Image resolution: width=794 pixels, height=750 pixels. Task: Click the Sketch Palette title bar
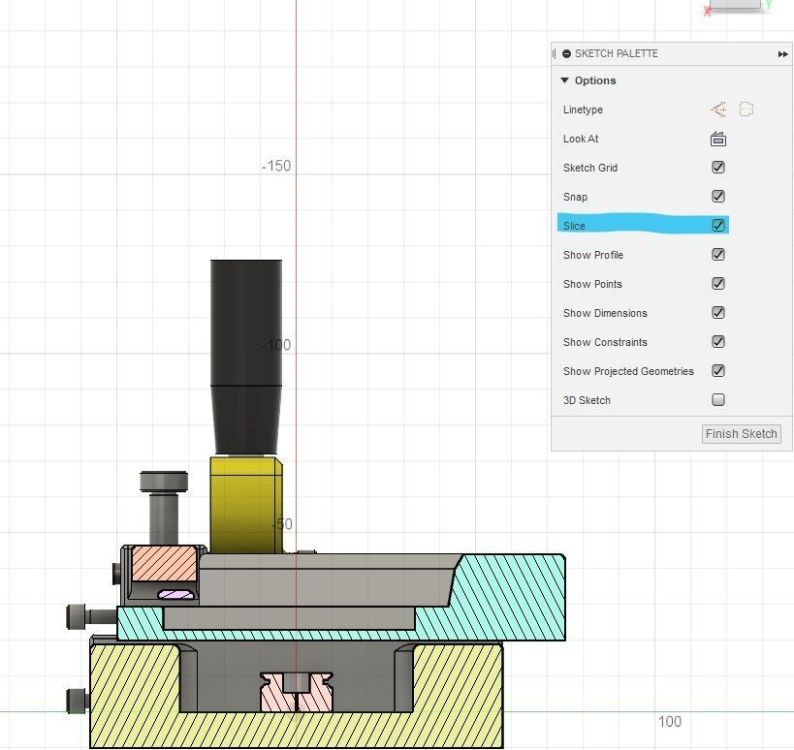671,54
